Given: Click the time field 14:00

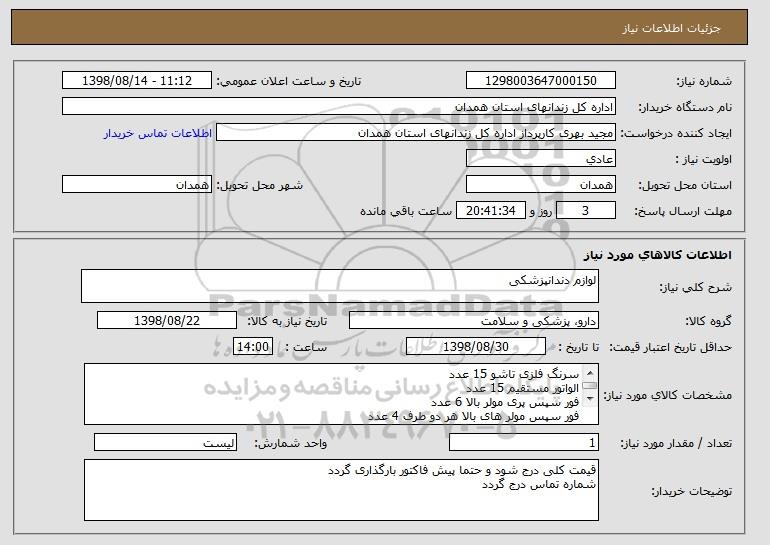Looking at the screenshot, I should click(x=253, y=347).
